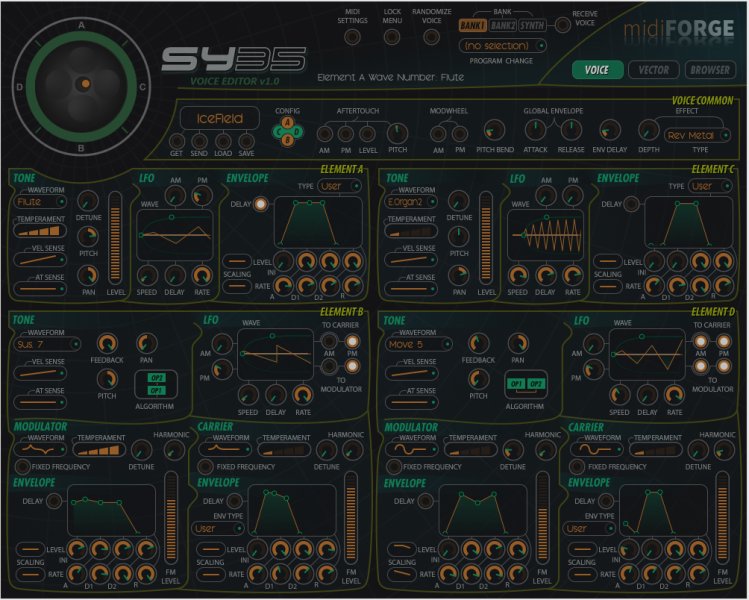749x600 pixels.
Task: Click the ENV DELAY knob
Action: click(x=610, y=130)
